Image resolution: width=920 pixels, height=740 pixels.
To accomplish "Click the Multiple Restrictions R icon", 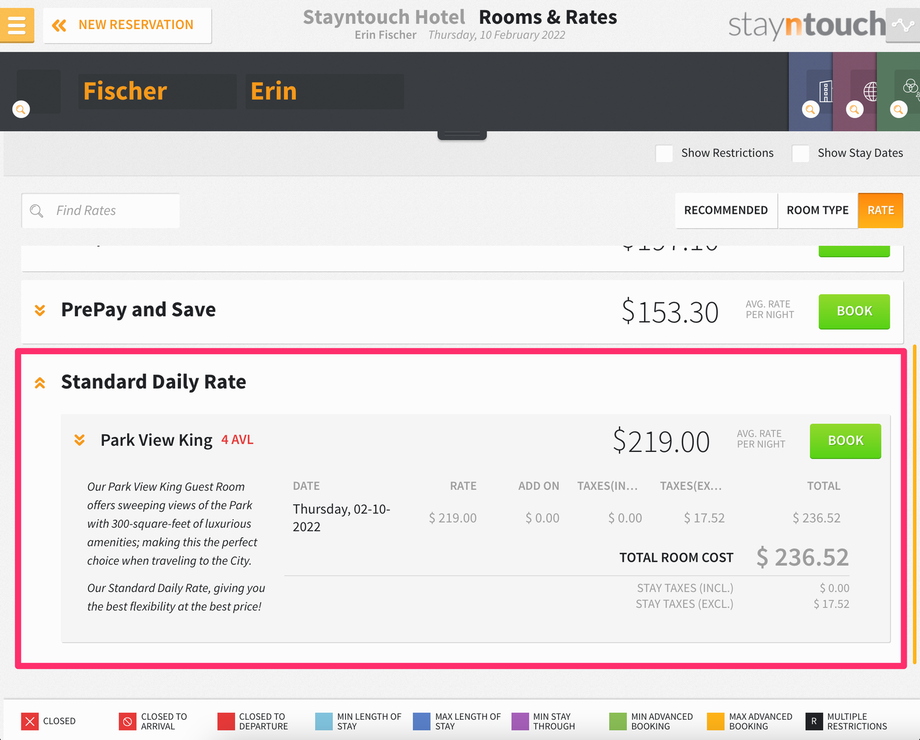I will click(x=814, y=721).
